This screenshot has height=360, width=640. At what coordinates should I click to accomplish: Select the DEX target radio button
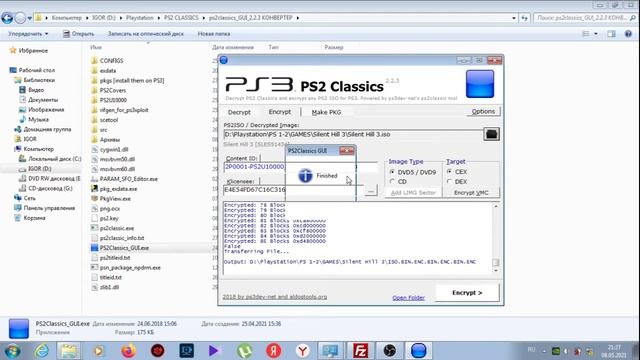457,182
